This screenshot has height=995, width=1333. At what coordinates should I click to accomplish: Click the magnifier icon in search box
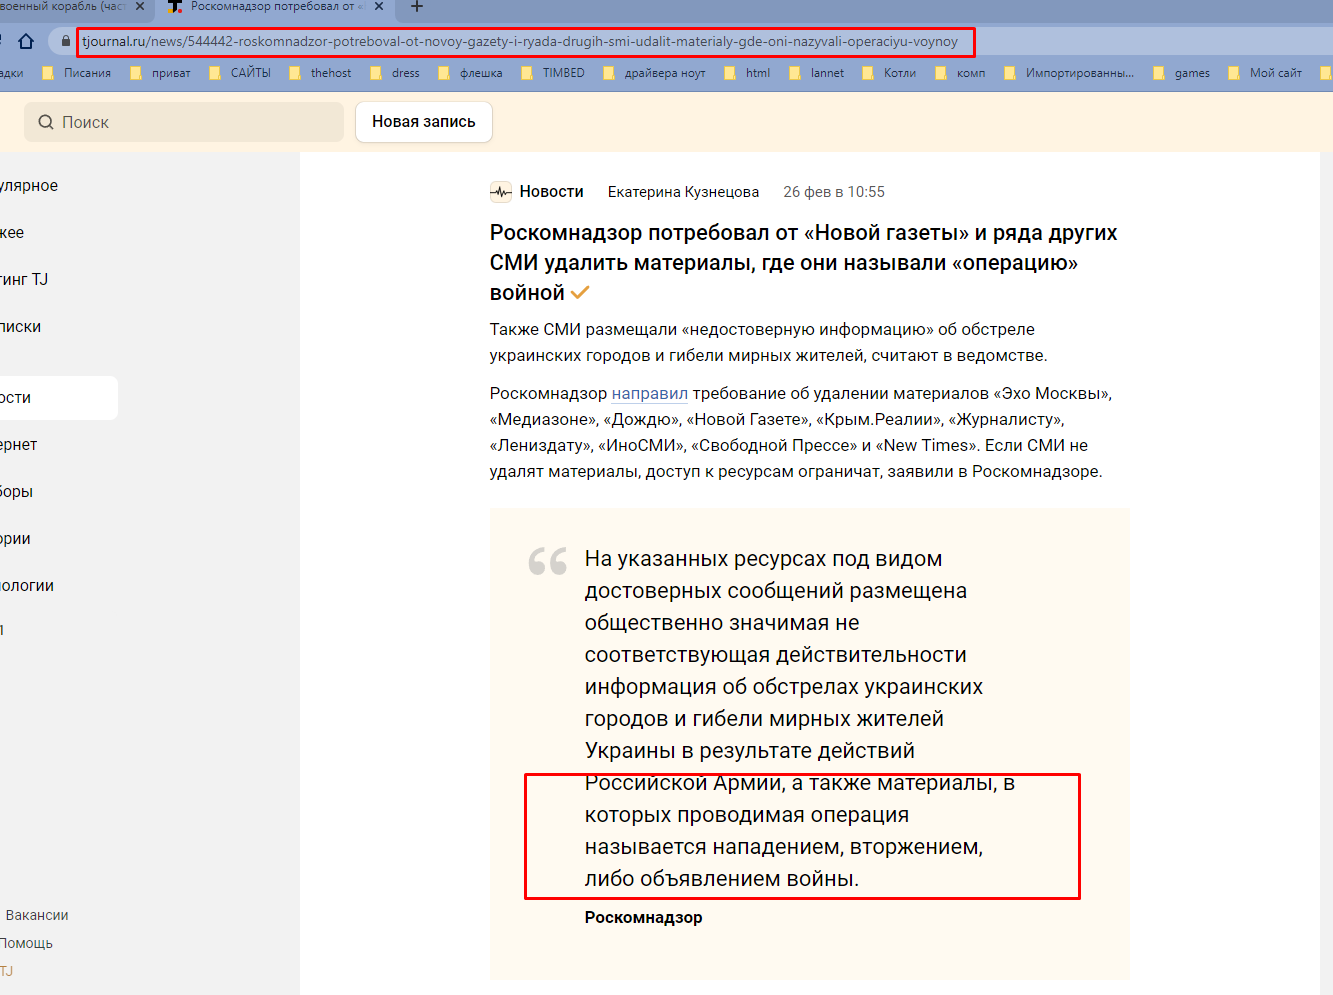point(46,122)
